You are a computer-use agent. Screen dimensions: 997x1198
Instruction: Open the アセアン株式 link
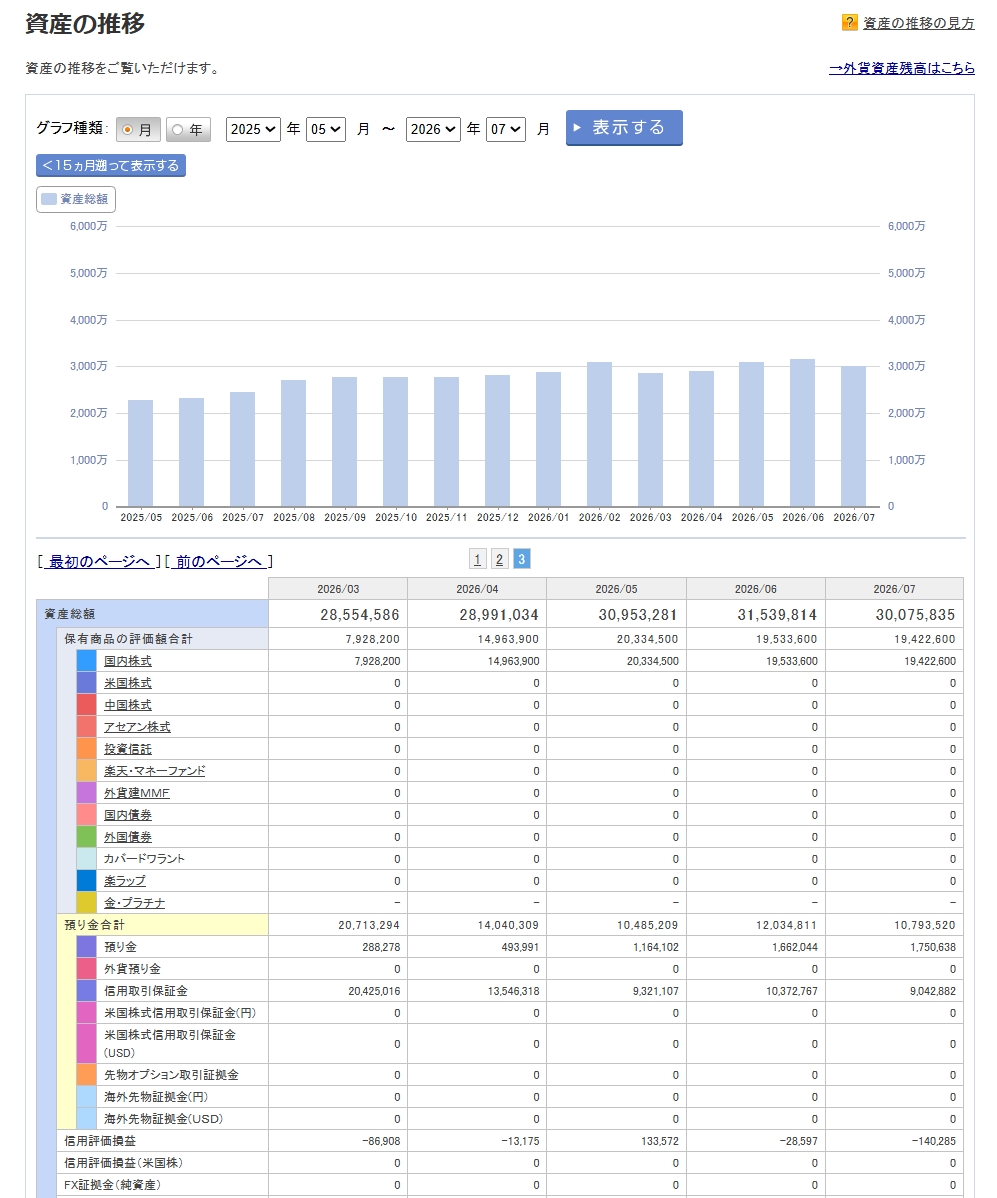tap(138, 727)
